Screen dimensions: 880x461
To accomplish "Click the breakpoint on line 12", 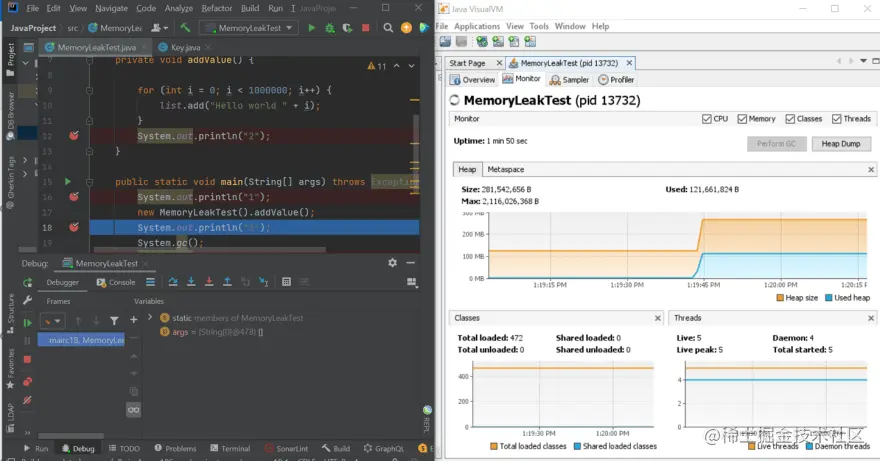I will click(74, 135).
